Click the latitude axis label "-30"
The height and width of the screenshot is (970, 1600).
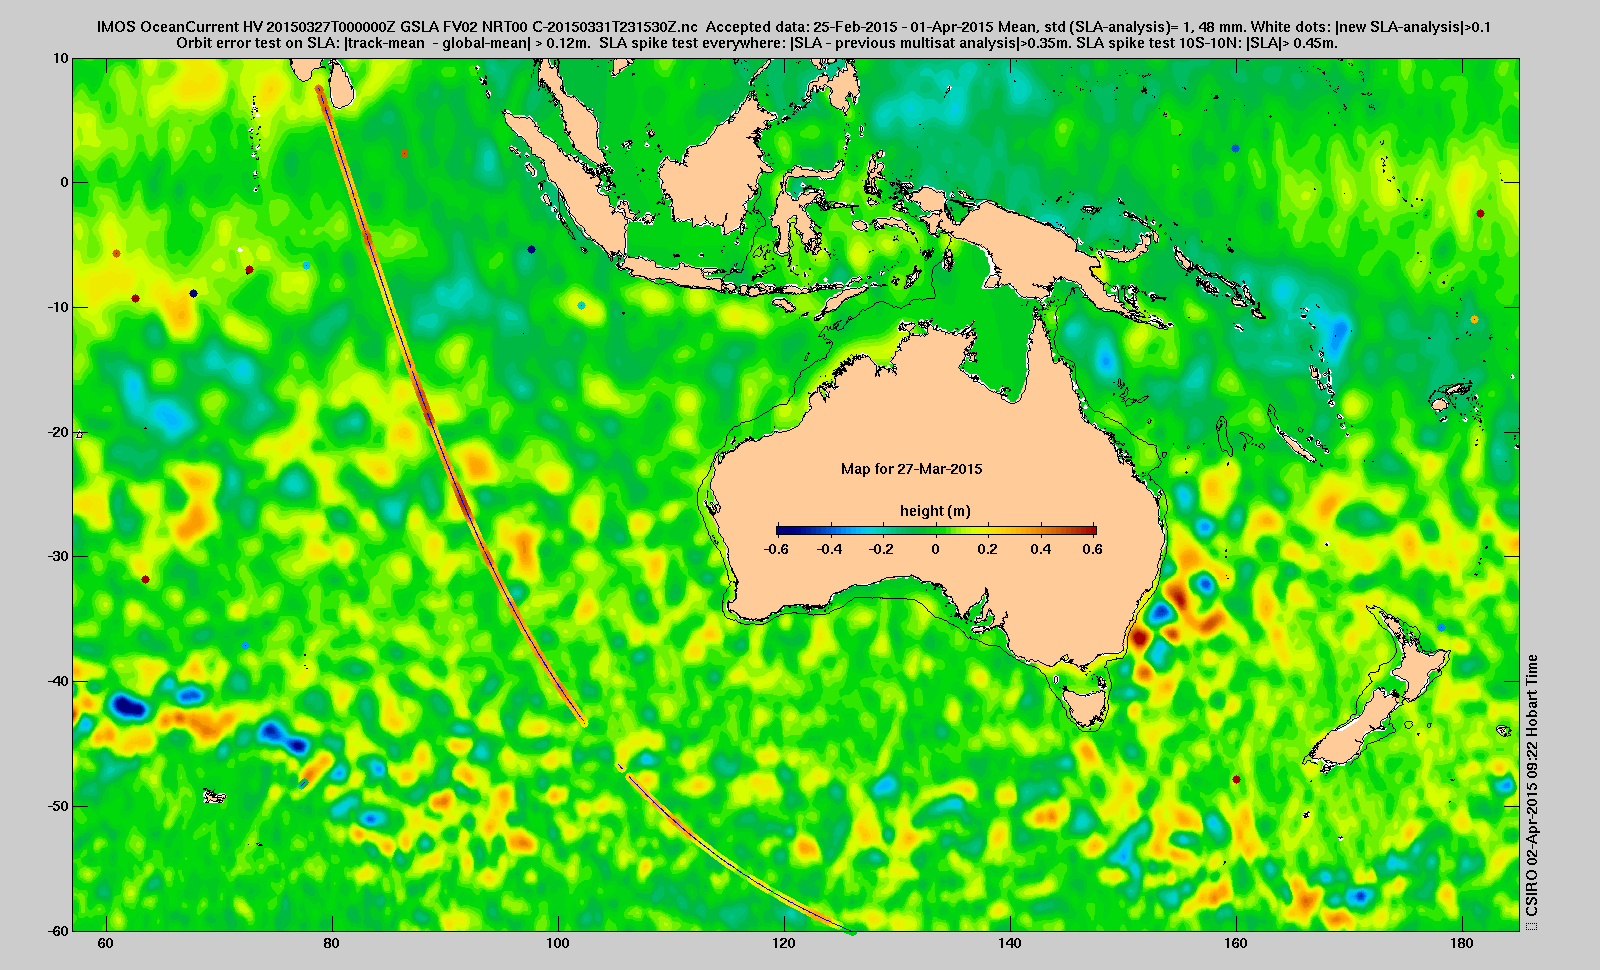(58, 556)
